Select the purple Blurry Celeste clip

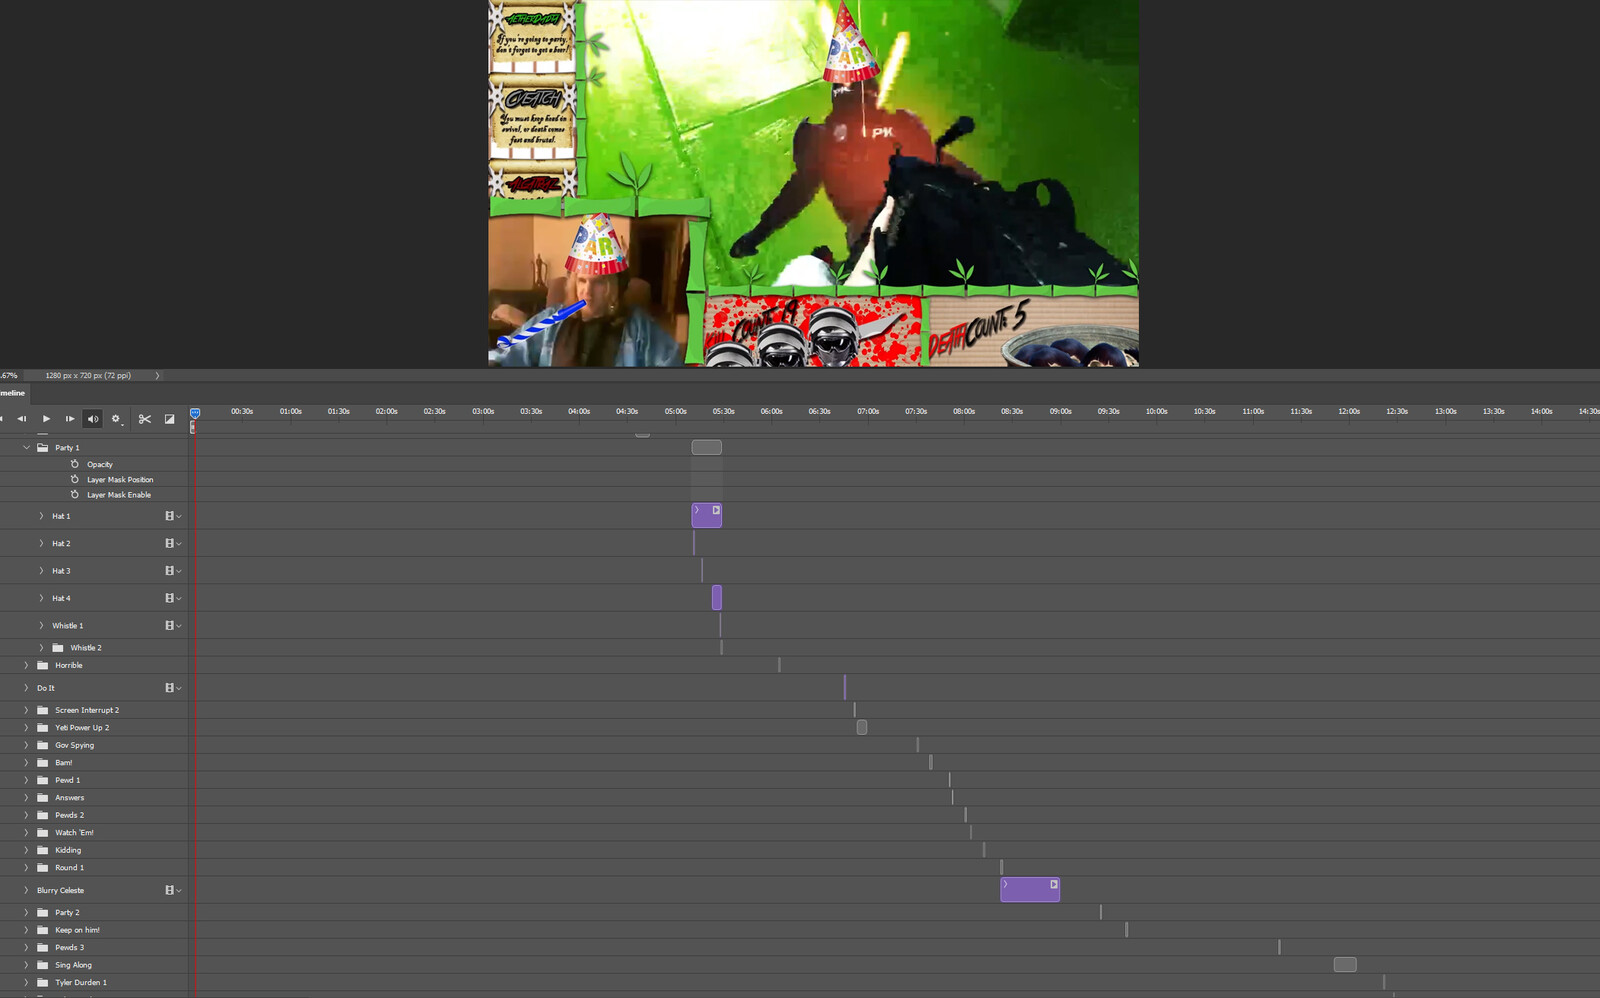(x=1030, y=889)
